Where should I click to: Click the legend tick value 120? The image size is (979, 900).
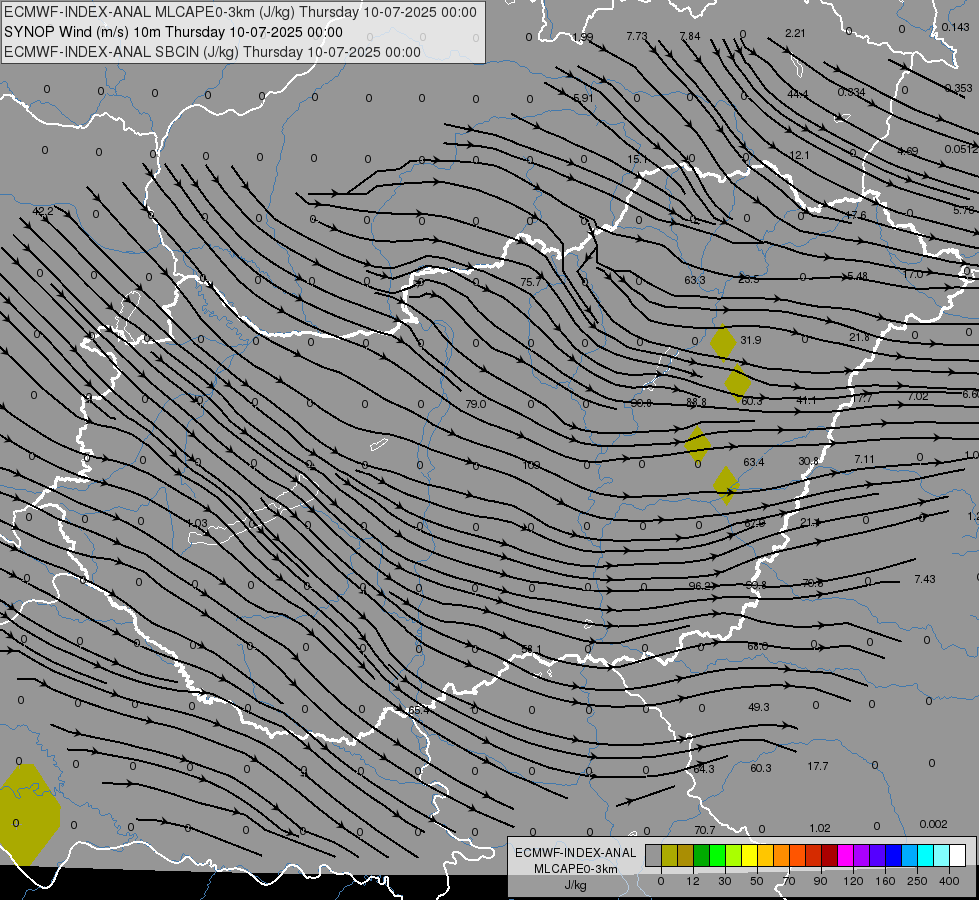click(x=853, y=881)
